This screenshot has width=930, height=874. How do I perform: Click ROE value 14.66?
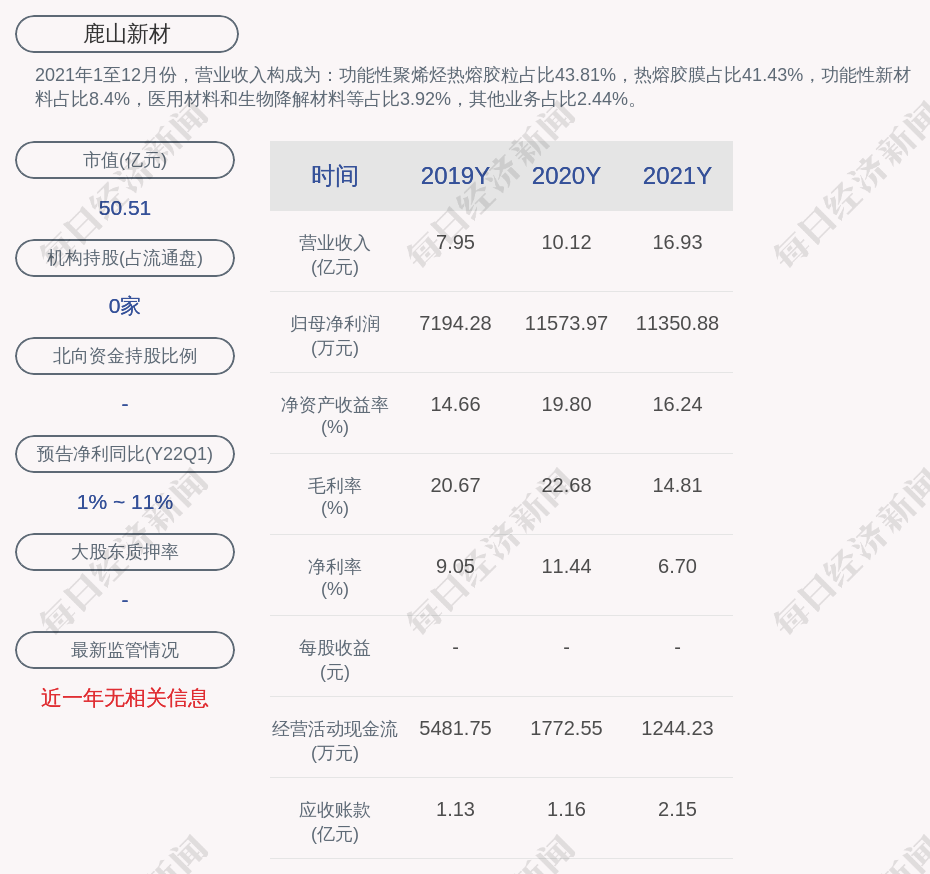click(455, 404)
